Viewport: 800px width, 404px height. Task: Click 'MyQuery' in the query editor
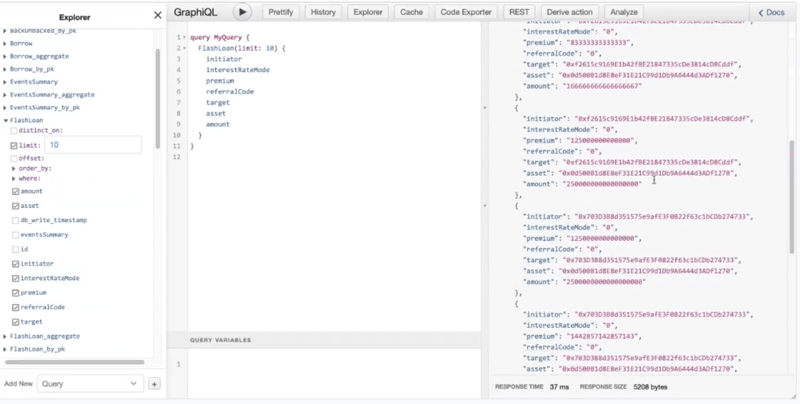click(228, 38)
